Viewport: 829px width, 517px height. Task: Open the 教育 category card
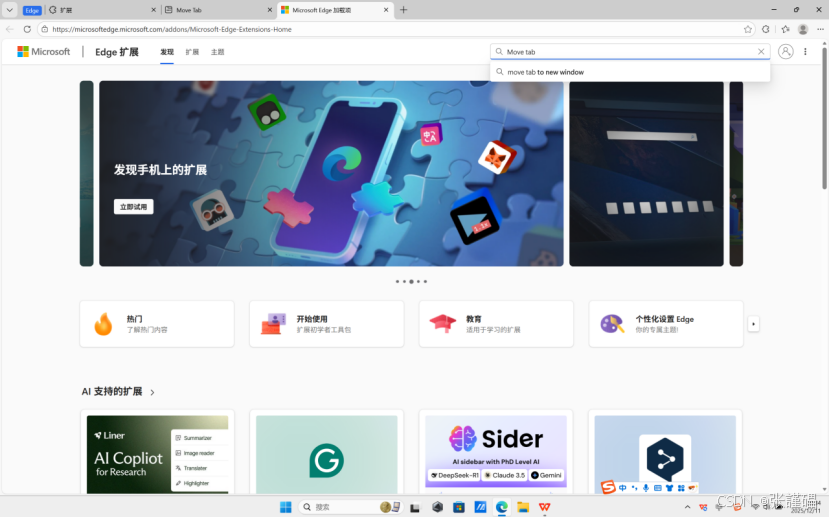pyautogui.click(x=496, y=324)
